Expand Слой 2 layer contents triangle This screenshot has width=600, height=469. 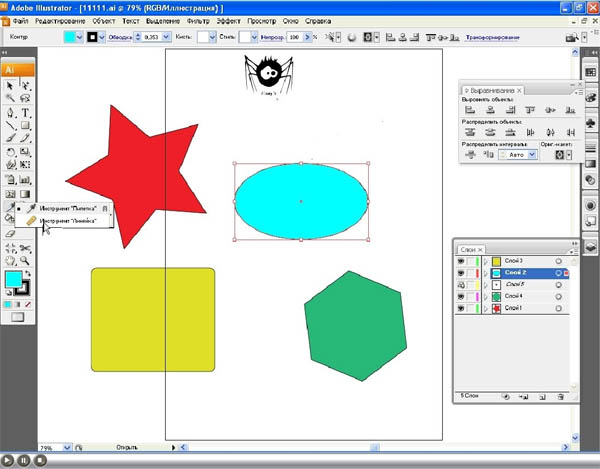click(485, 272)
